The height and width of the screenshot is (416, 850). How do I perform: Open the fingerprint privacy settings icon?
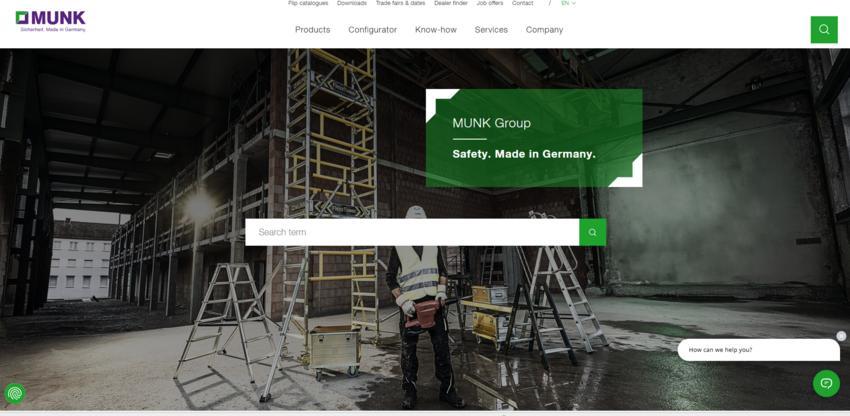coord(15,394)
